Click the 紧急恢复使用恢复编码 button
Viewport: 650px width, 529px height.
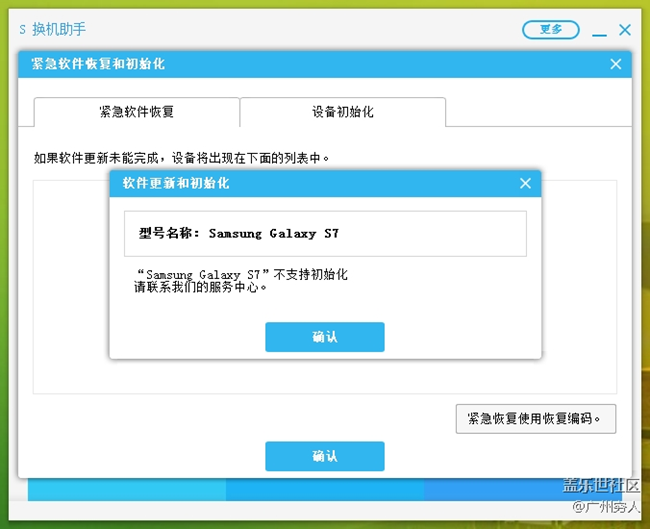536,419
